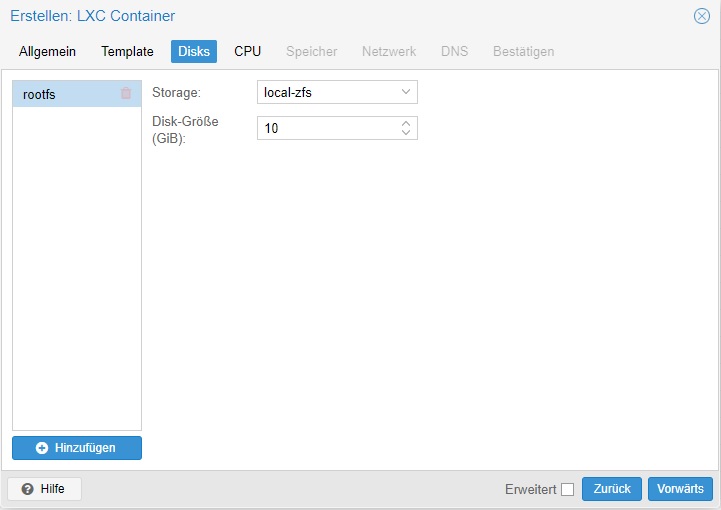Select the rootfs disk entry

77,94
